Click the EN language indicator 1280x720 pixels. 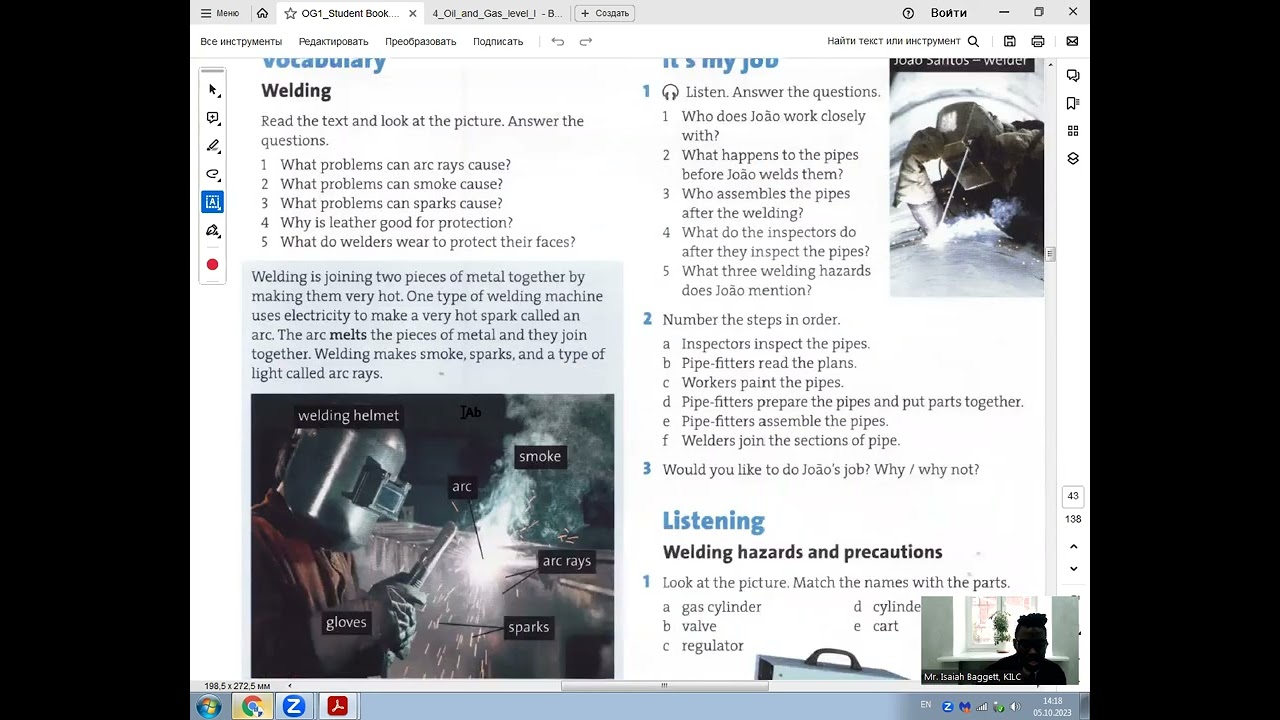925,705
